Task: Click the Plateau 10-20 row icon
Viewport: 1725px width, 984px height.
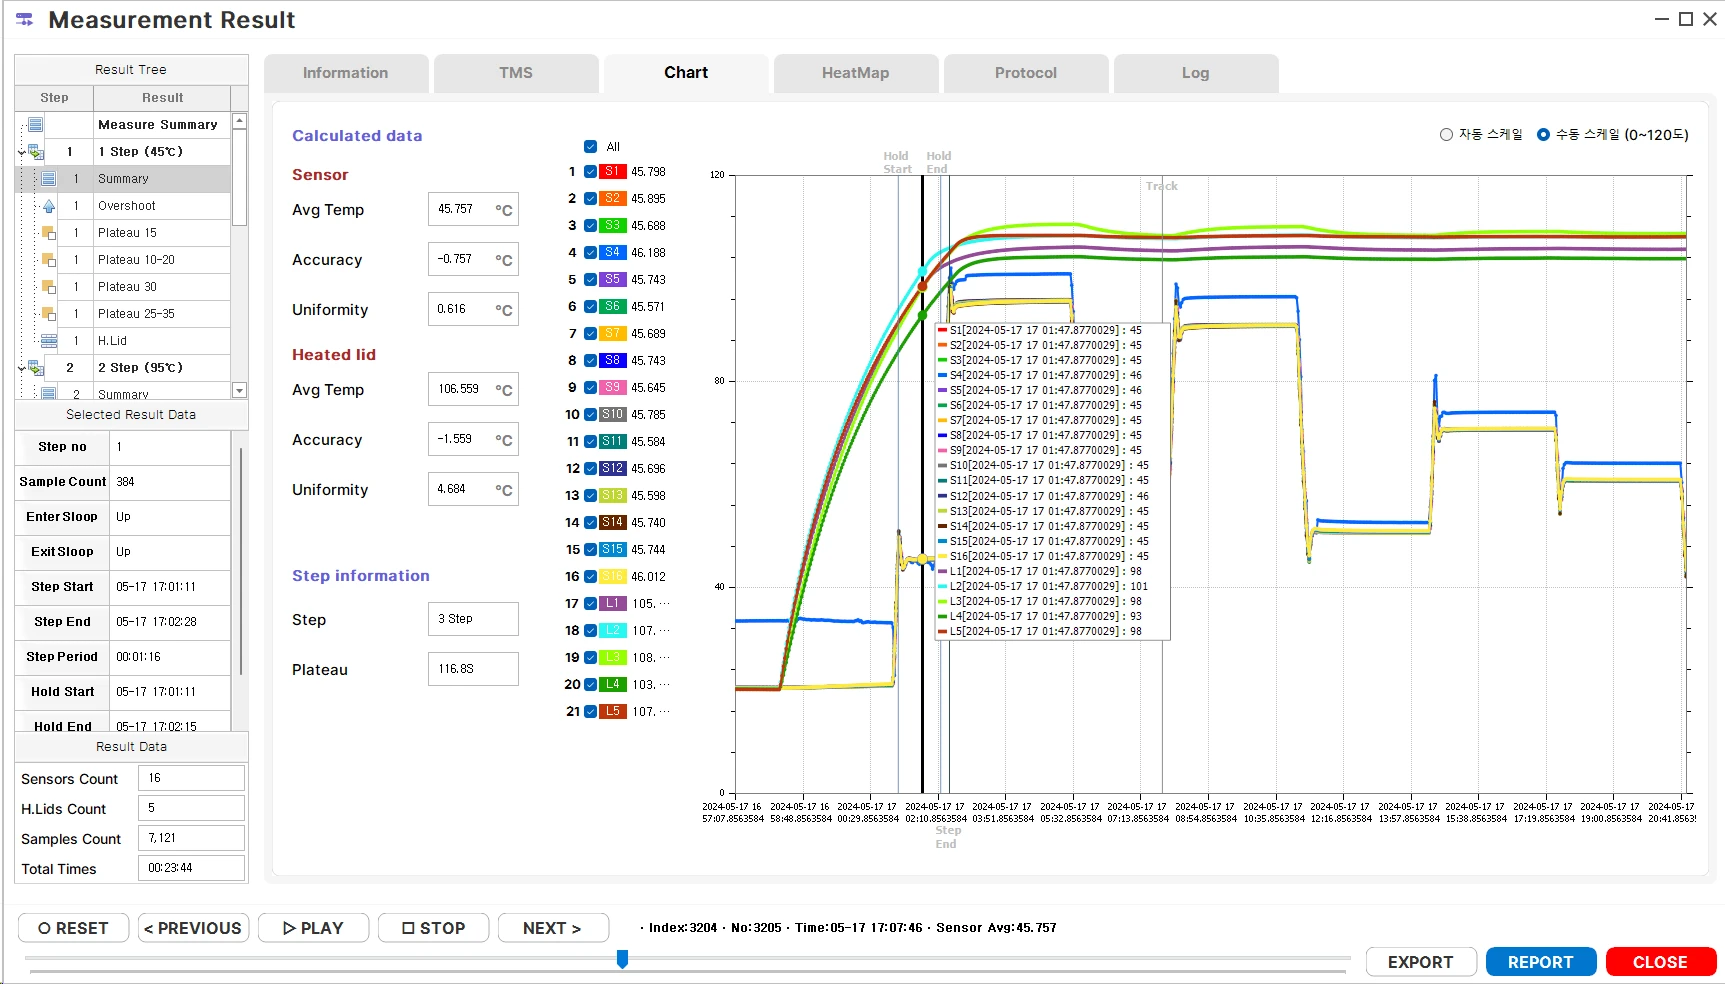Action: point(49,260)
